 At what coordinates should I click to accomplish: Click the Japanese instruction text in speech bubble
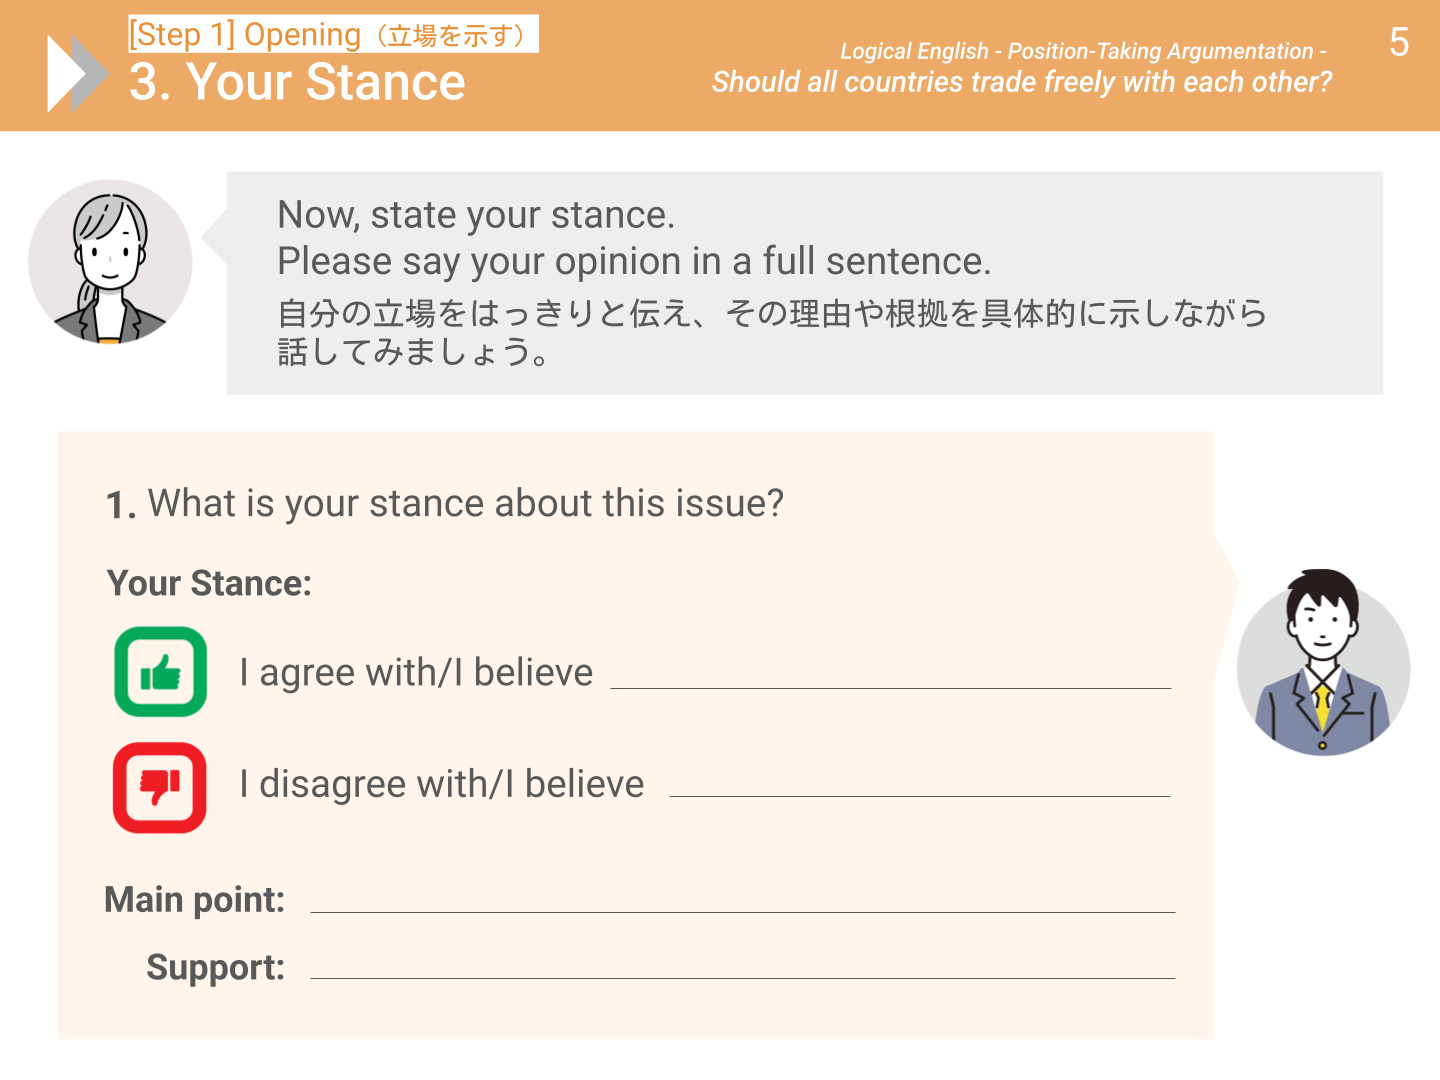coord(770,332)
